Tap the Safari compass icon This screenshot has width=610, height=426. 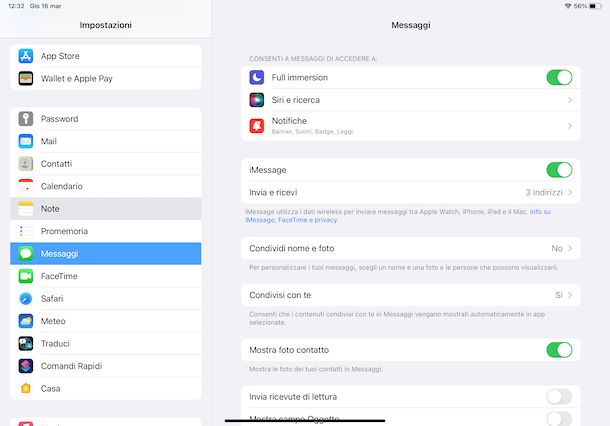click(26, 299)
